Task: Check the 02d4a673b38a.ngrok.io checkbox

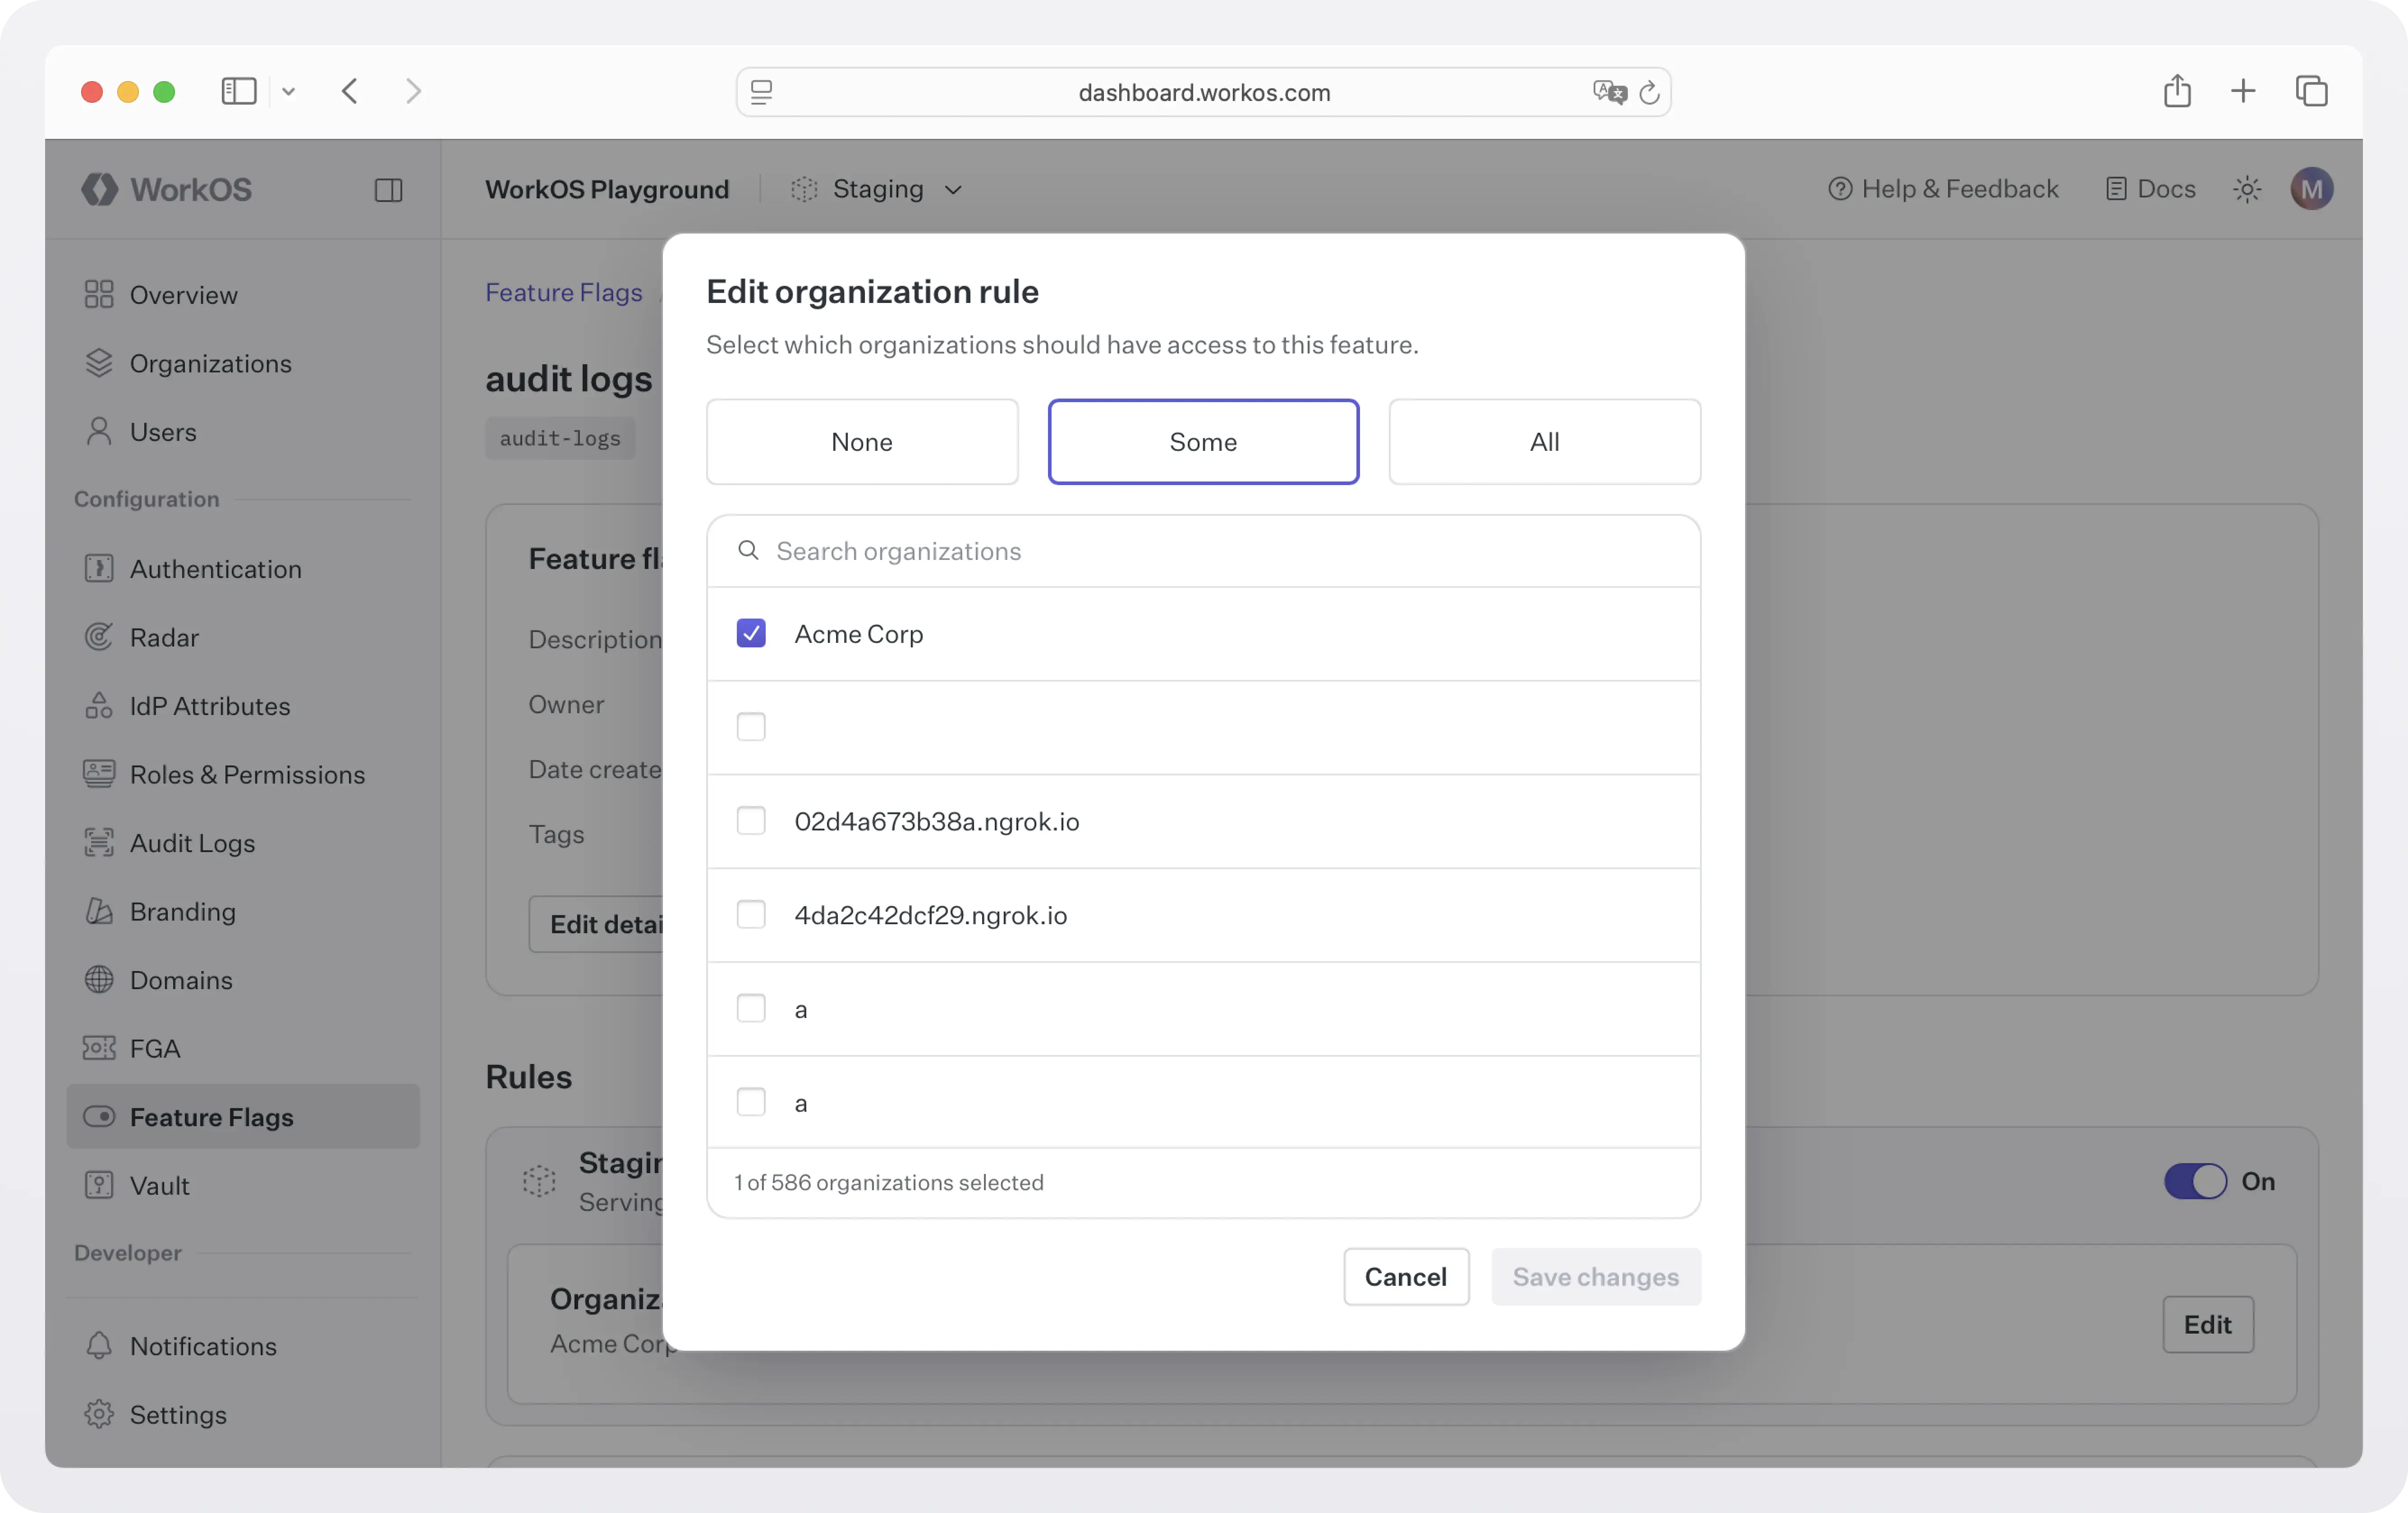Action: [x=751, y=821]
